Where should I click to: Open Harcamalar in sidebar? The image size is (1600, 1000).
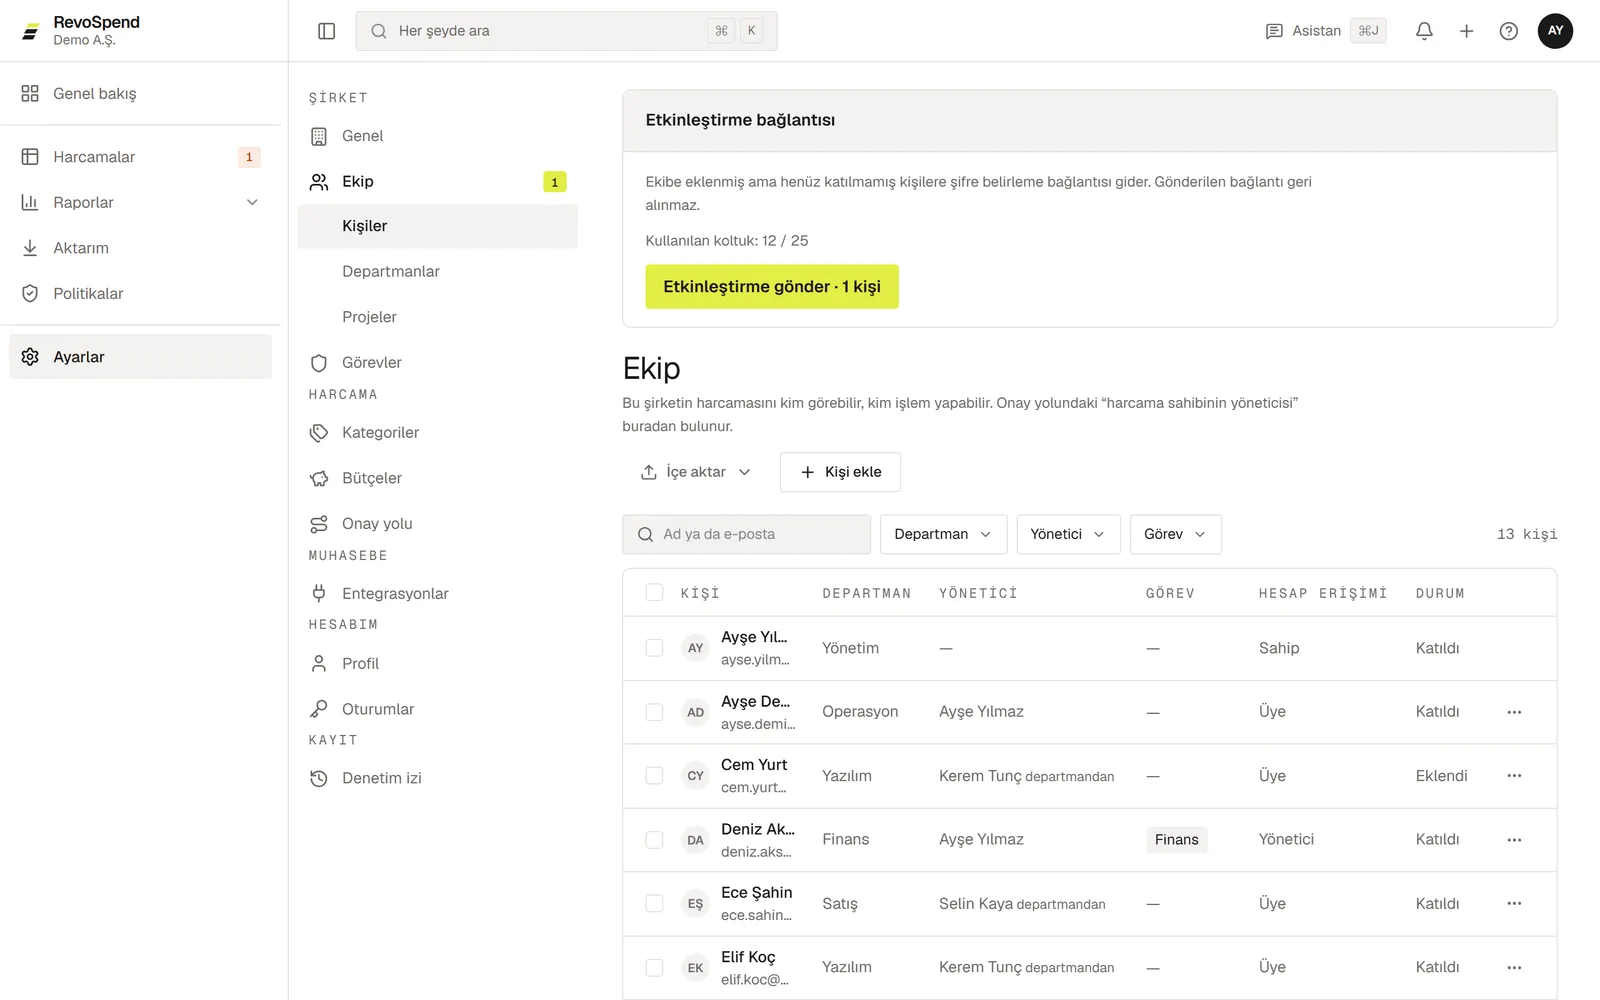[140, 157]
